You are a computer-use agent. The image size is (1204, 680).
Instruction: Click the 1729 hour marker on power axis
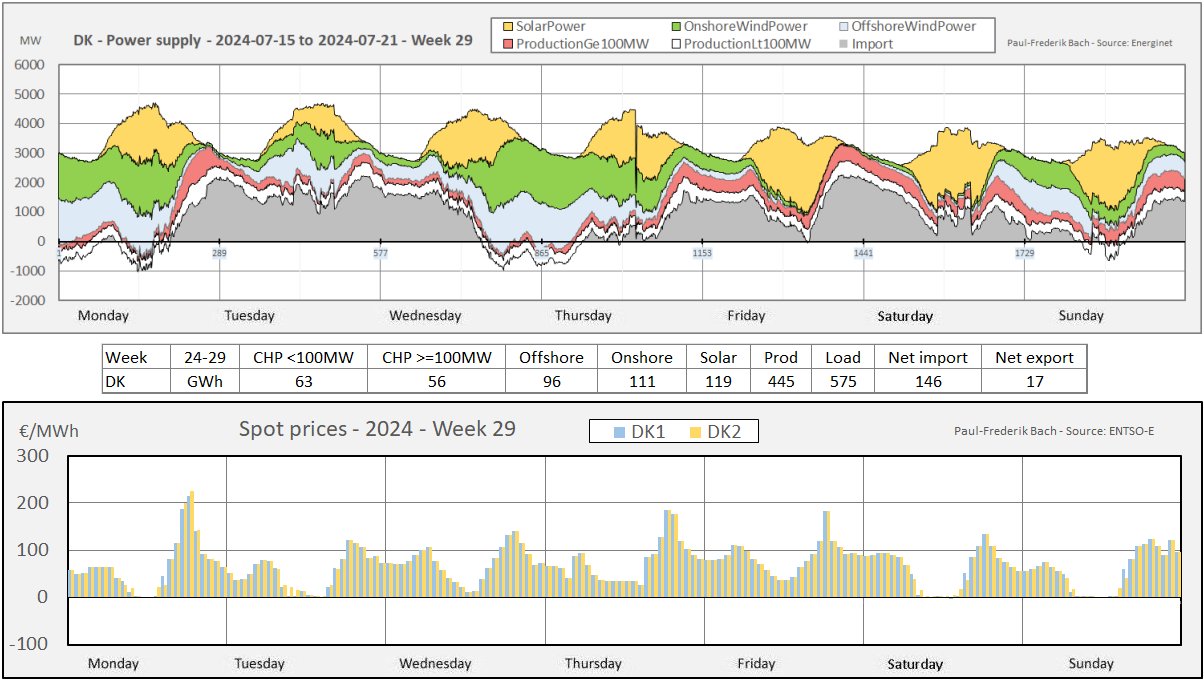[x=1025, y=254]
